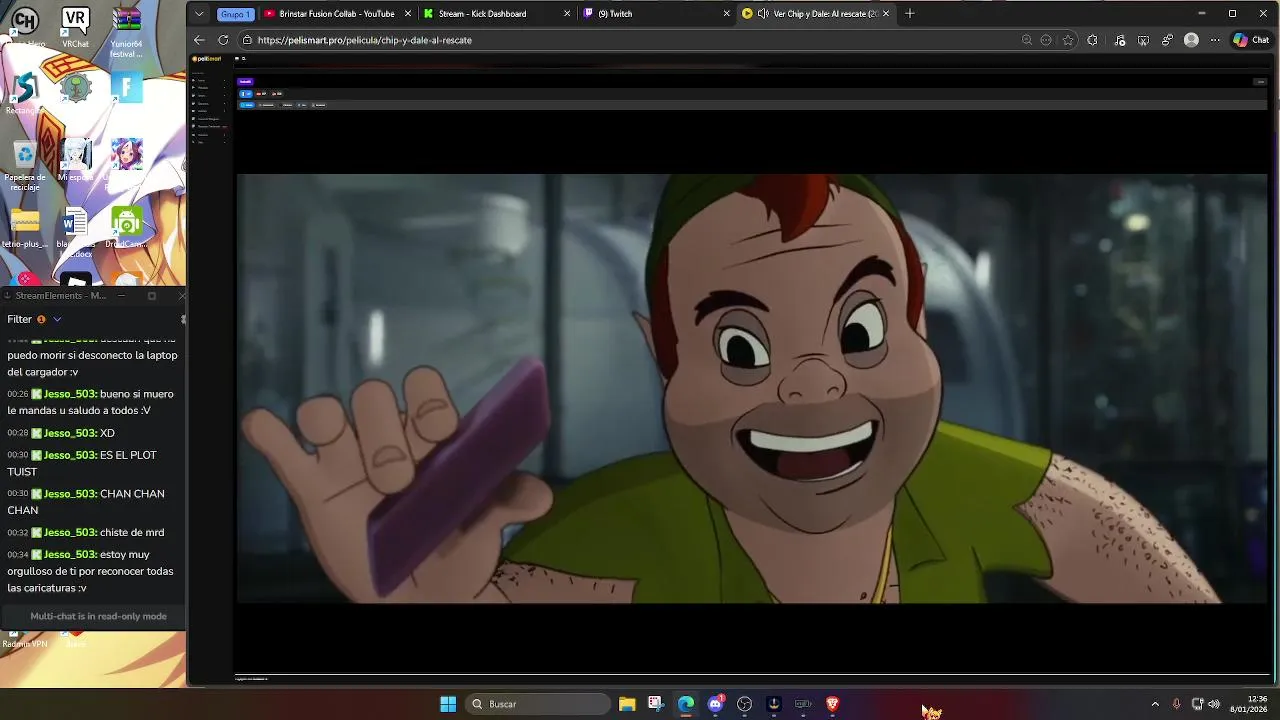Click the taskbar Buscar search box
The width and height of the screenshot is (1280, 720).
click(538, 704)
